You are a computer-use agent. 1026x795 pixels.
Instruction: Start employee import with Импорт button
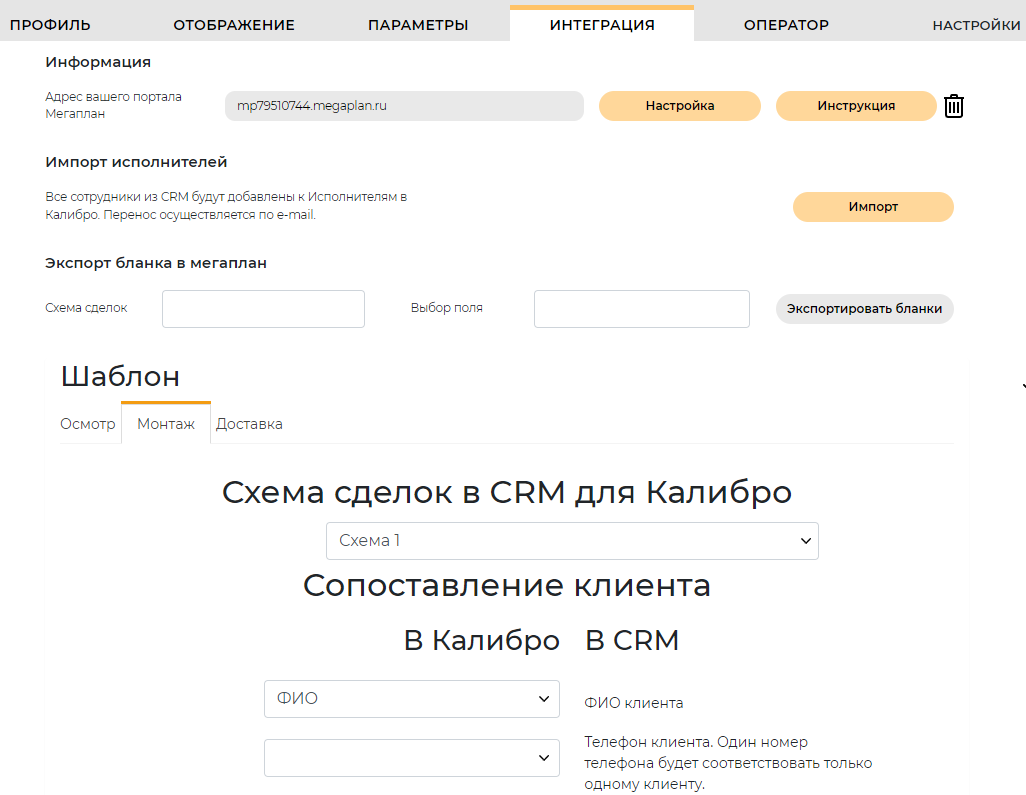tap(873, 207)
